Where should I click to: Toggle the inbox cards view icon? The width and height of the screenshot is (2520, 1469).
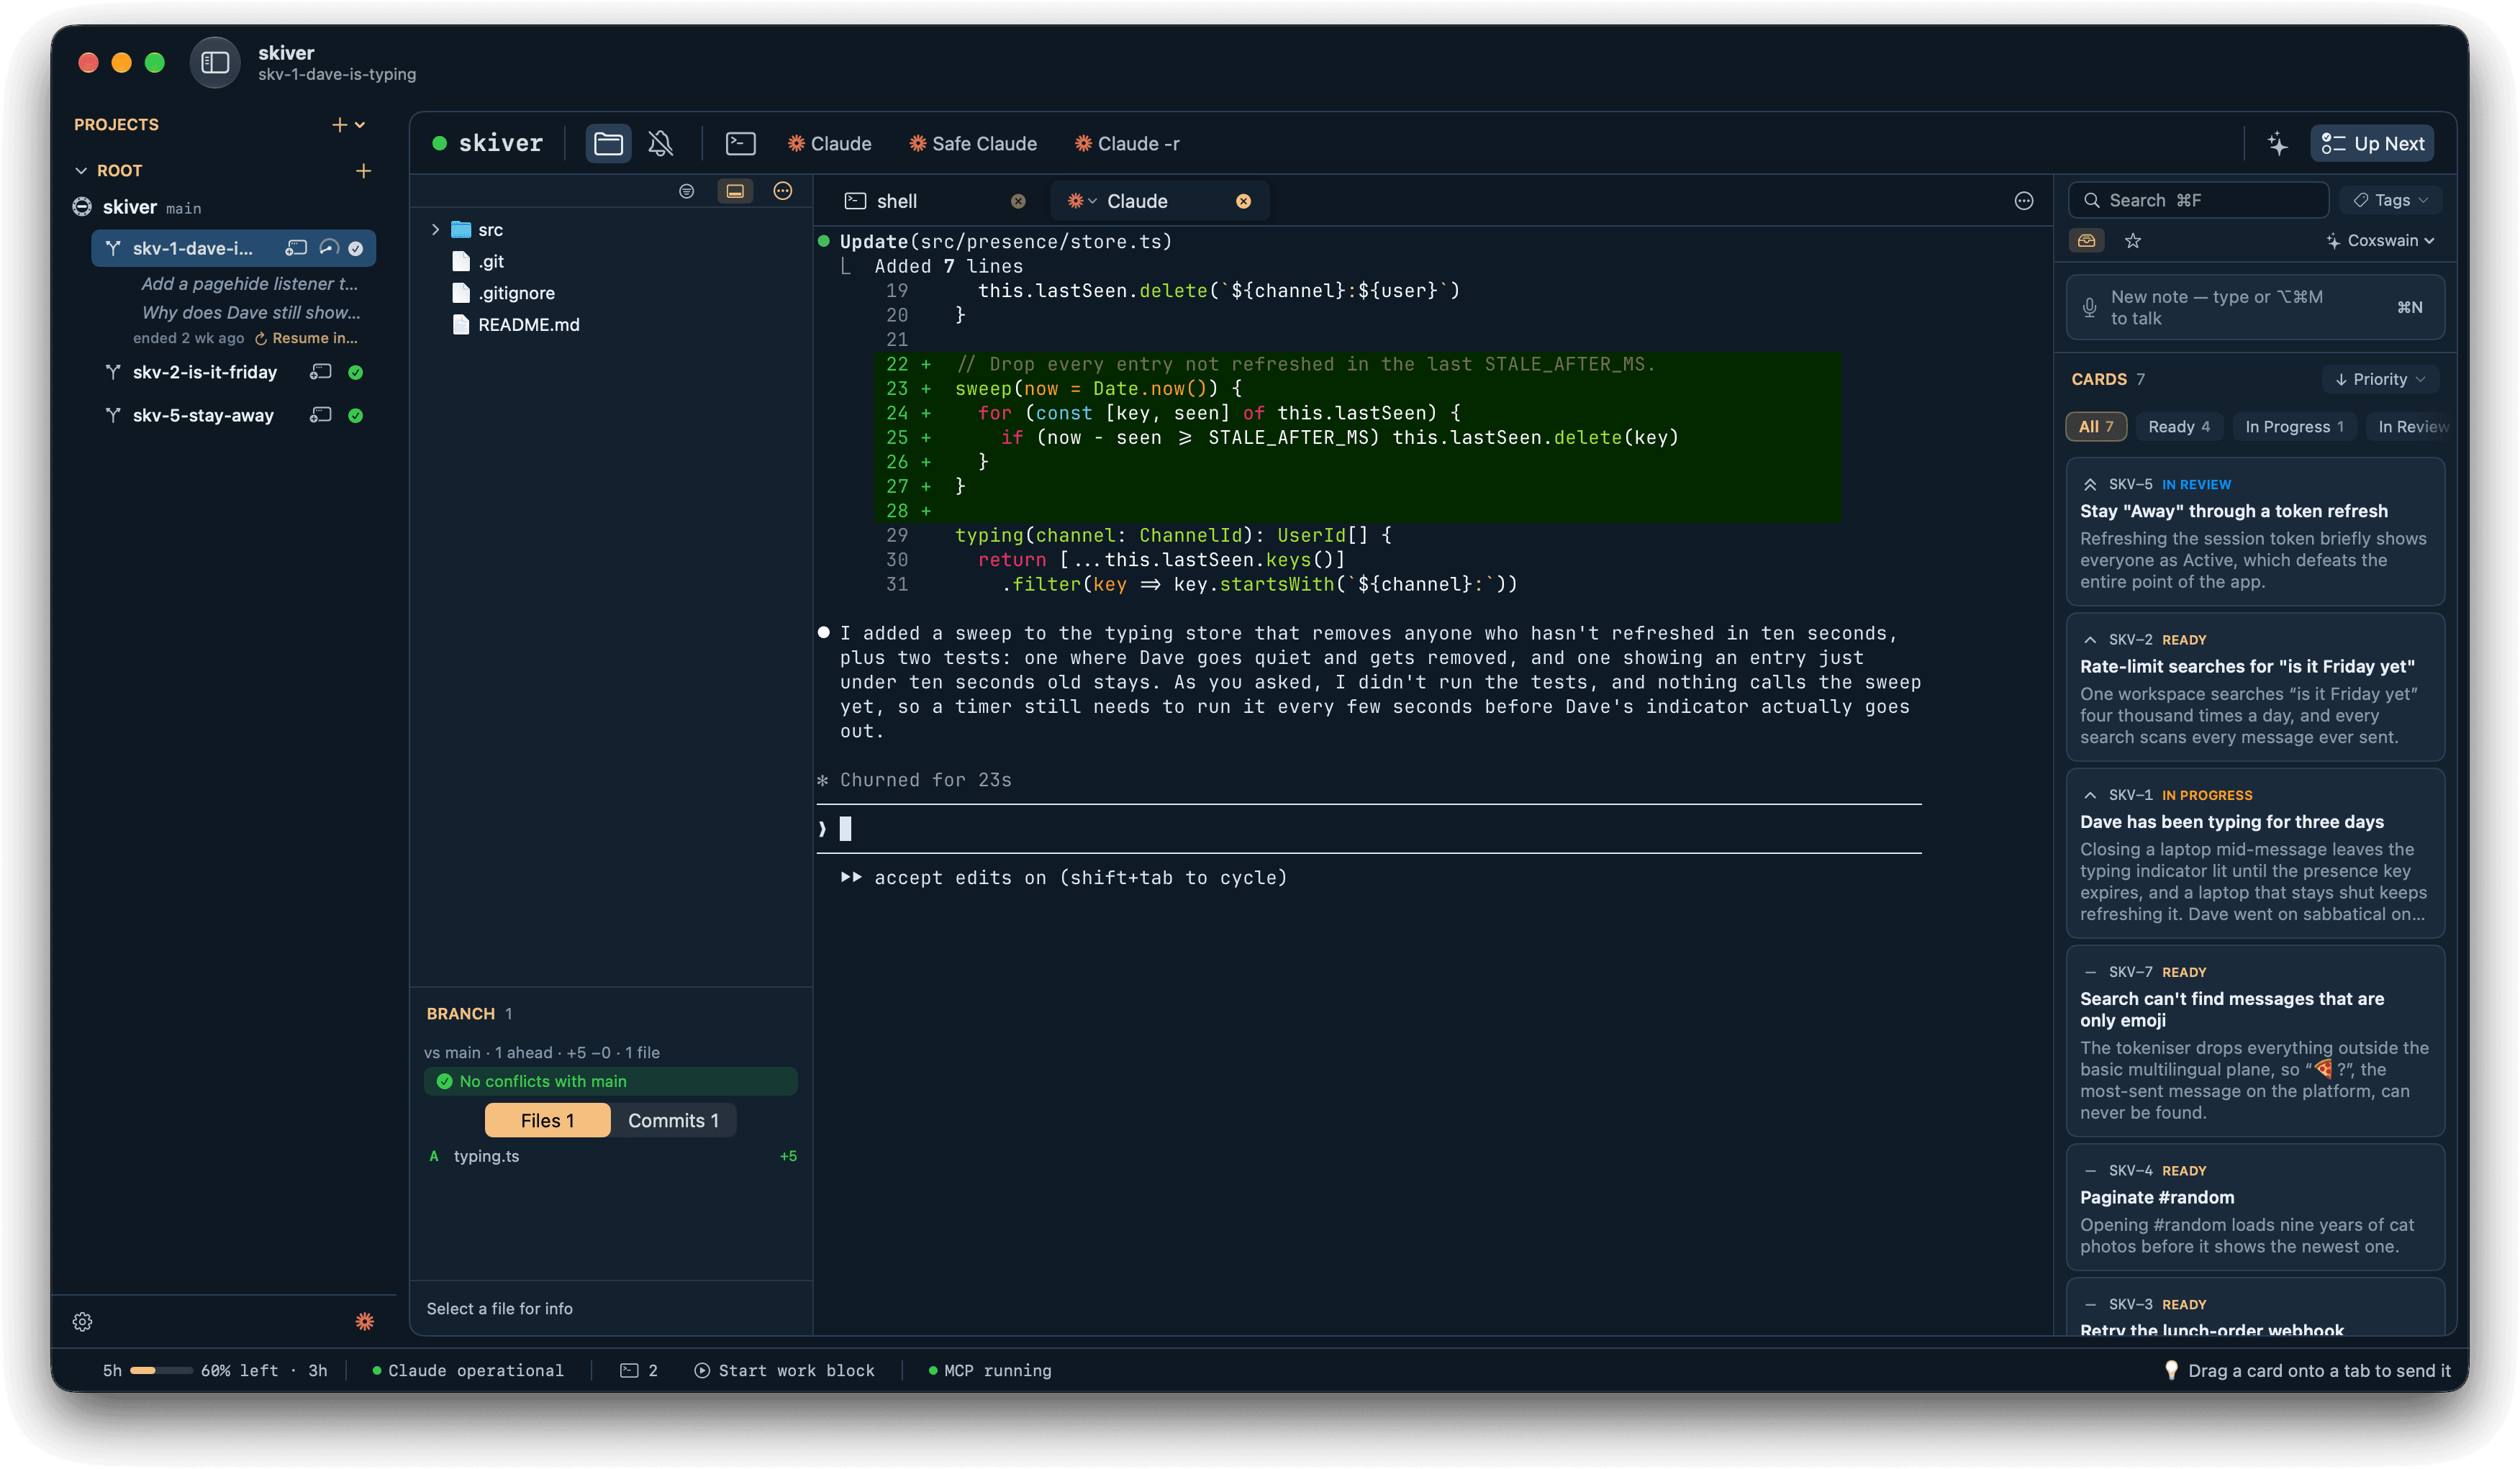[2086, 240]
